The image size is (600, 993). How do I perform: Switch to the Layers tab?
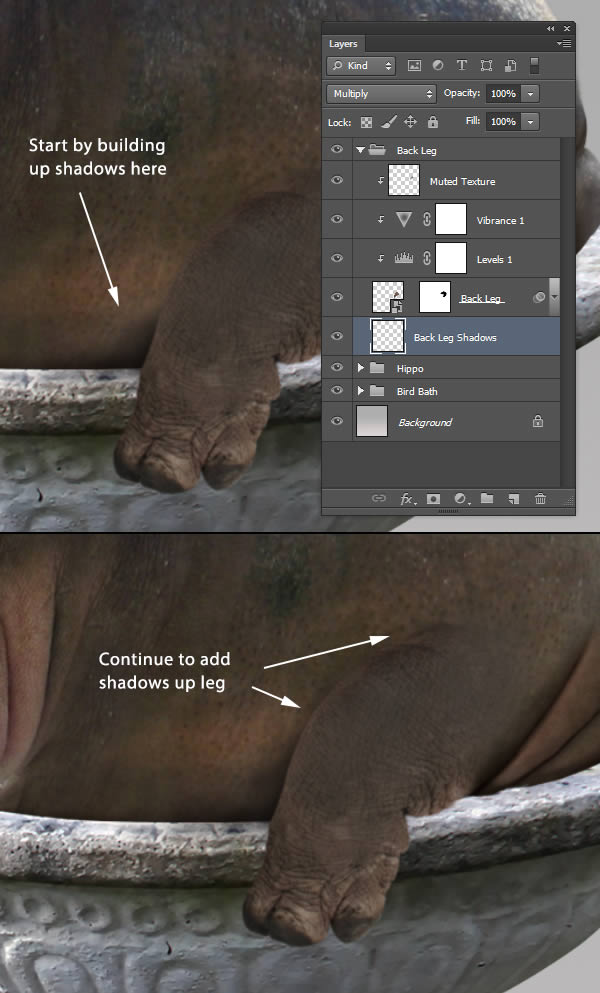coord(343,44)
